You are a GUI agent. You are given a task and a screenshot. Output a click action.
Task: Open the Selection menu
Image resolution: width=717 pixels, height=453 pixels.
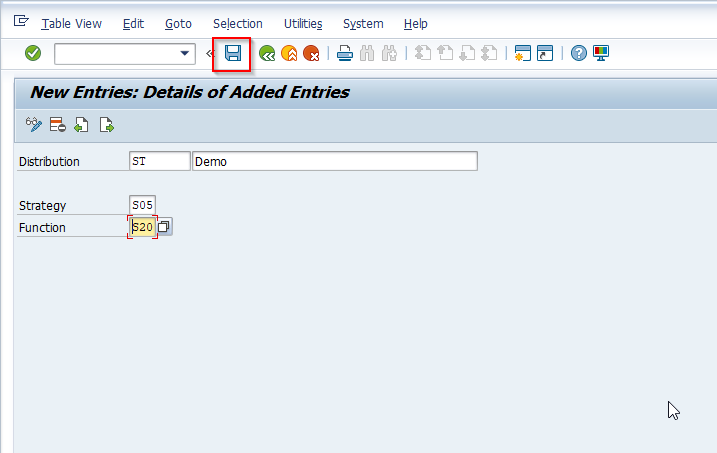[x=238, y=24]
